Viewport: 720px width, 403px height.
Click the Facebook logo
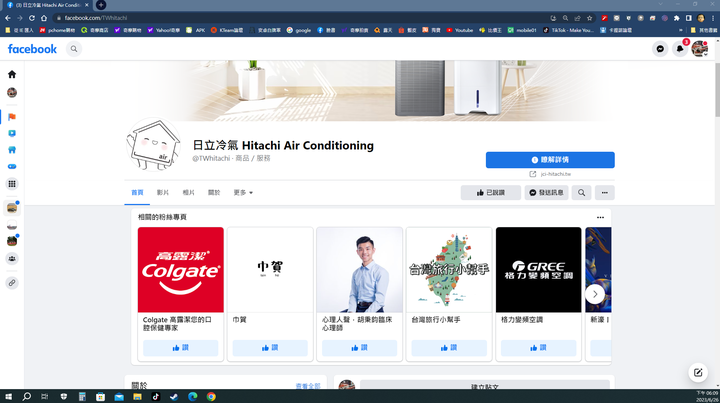pyautogui.click(x=32, y=49)
